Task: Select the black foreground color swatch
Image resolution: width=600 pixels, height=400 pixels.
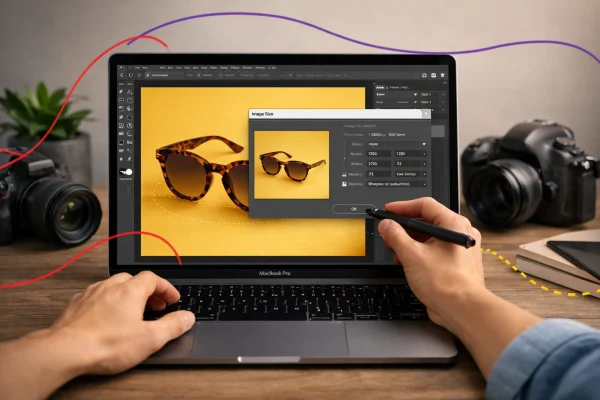Action: tap(122, 171)
